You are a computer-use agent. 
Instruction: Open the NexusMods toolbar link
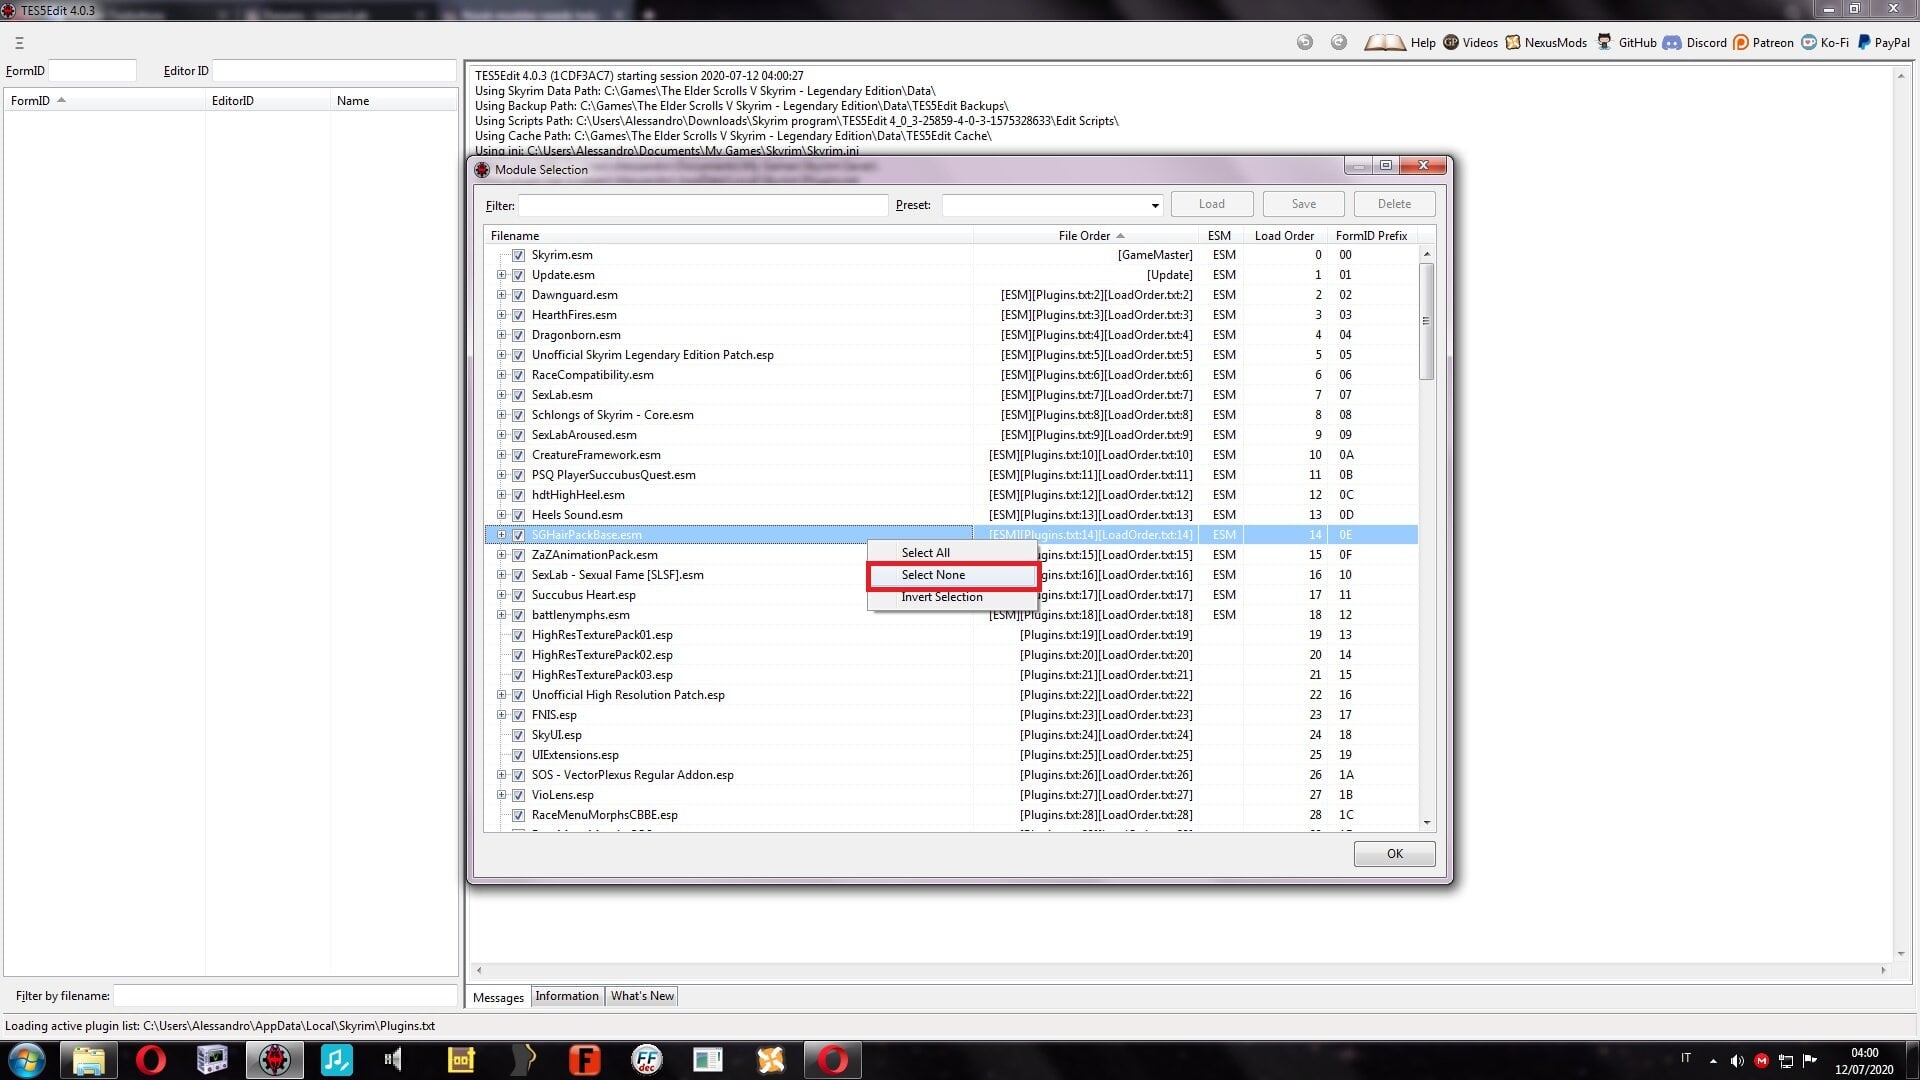(1546, 42)
